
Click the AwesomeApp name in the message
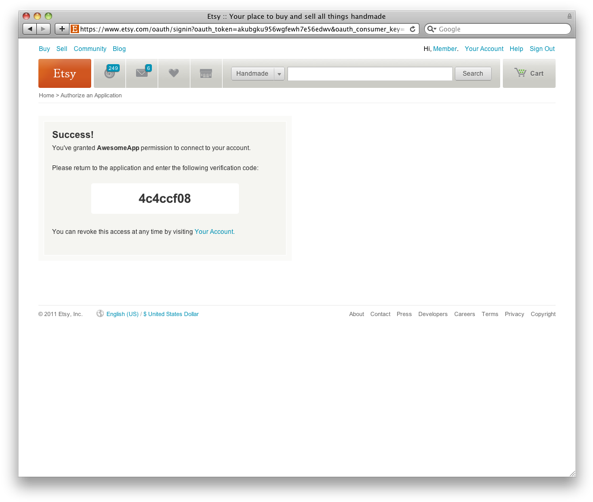[118, 148]
